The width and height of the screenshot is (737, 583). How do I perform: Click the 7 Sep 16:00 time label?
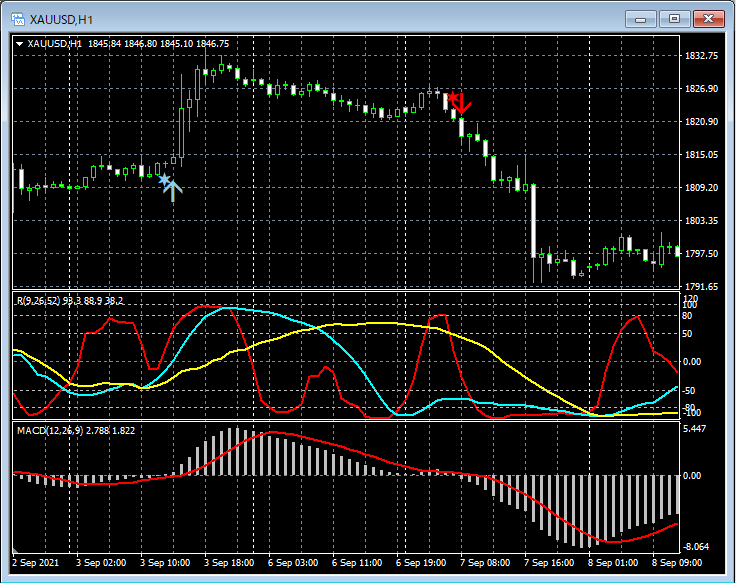(x=549, y=563)
